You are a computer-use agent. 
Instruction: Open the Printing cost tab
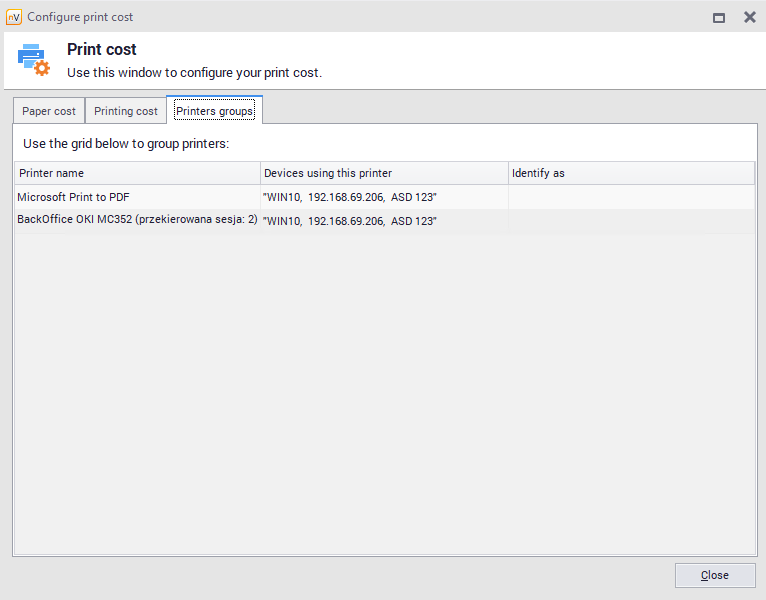coord(126,111)
